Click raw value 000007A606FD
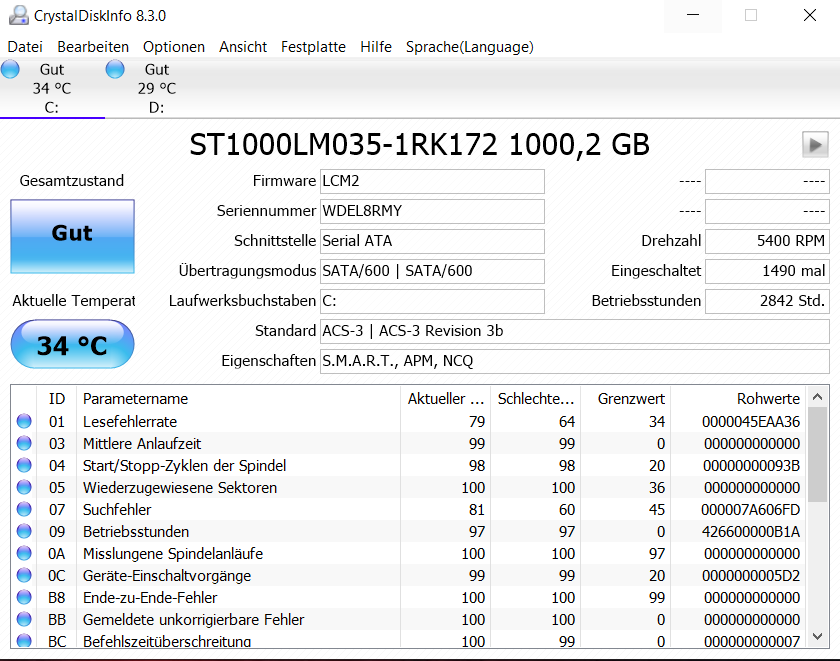 point(751,510)
